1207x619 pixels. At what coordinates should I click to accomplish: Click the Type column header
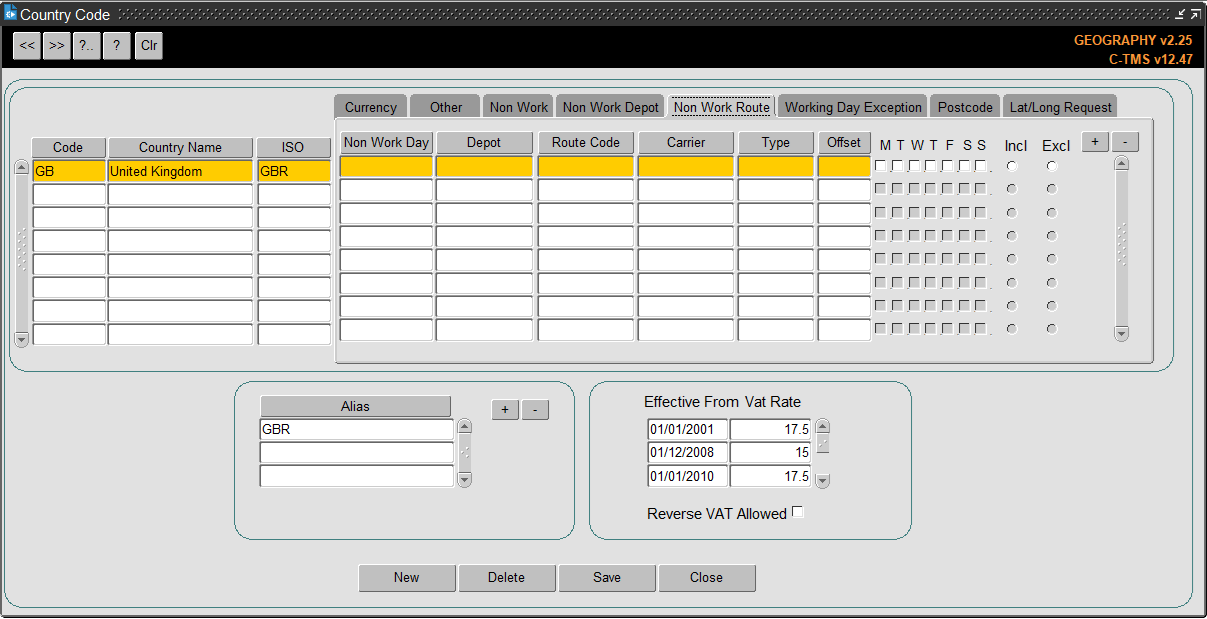coord(776,143)
